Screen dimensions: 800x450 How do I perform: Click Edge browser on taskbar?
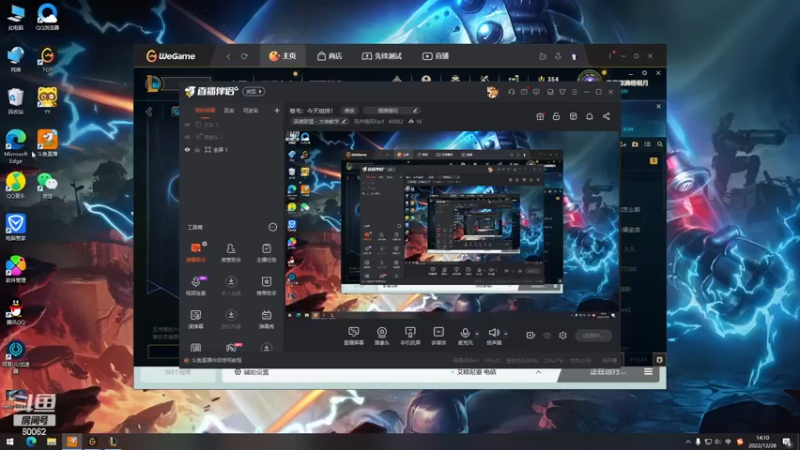click(x=31, y=441)
